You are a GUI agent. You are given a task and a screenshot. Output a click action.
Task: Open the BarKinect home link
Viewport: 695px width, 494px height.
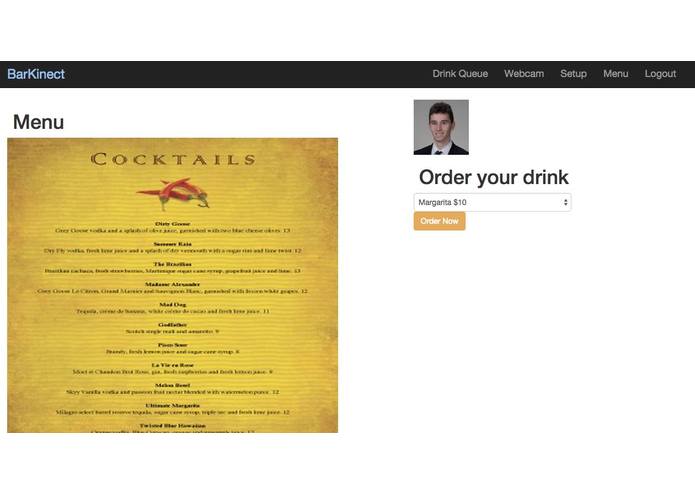36,74
